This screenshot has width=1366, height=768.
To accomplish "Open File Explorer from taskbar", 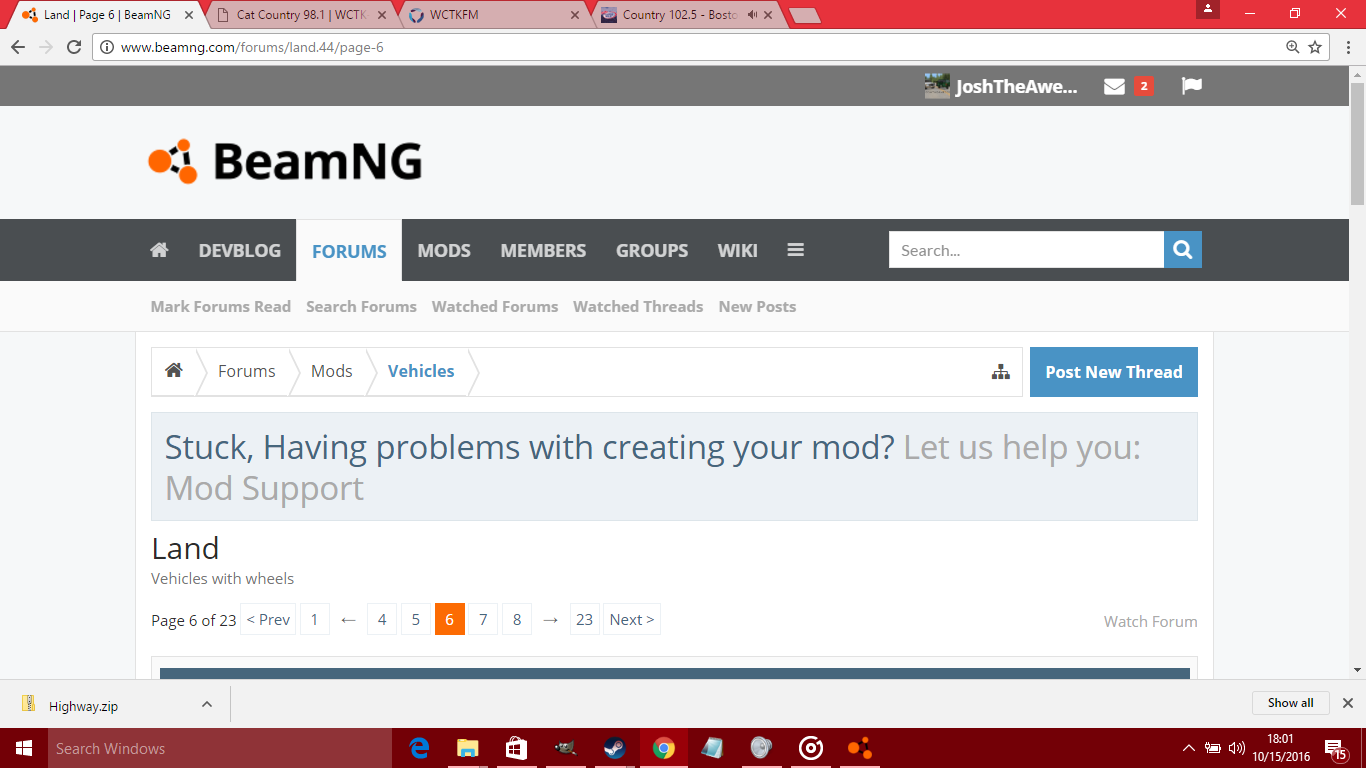I will tap(467, 748).
